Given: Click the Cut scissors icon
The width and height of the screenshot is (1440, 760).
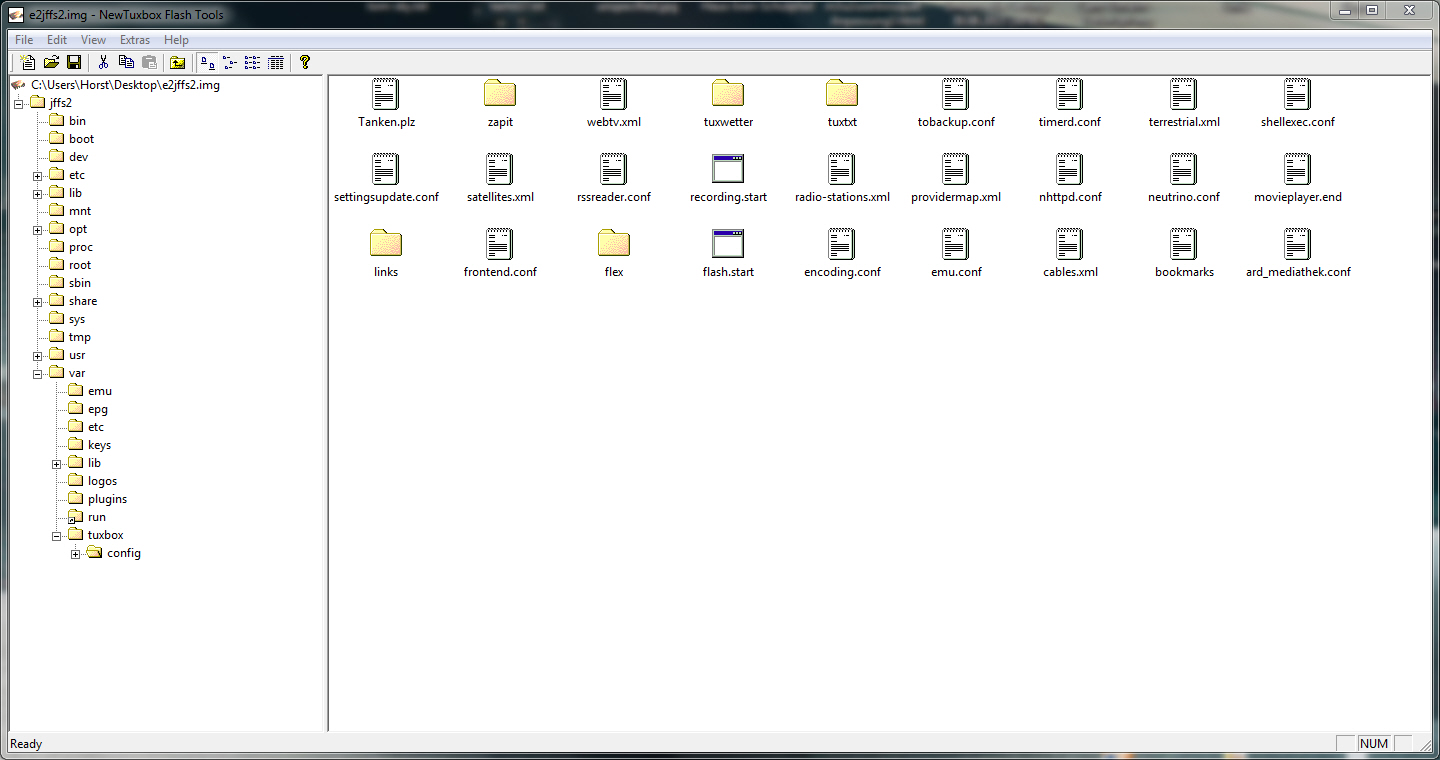Looking at the screenshot, I should click(103, 63).
